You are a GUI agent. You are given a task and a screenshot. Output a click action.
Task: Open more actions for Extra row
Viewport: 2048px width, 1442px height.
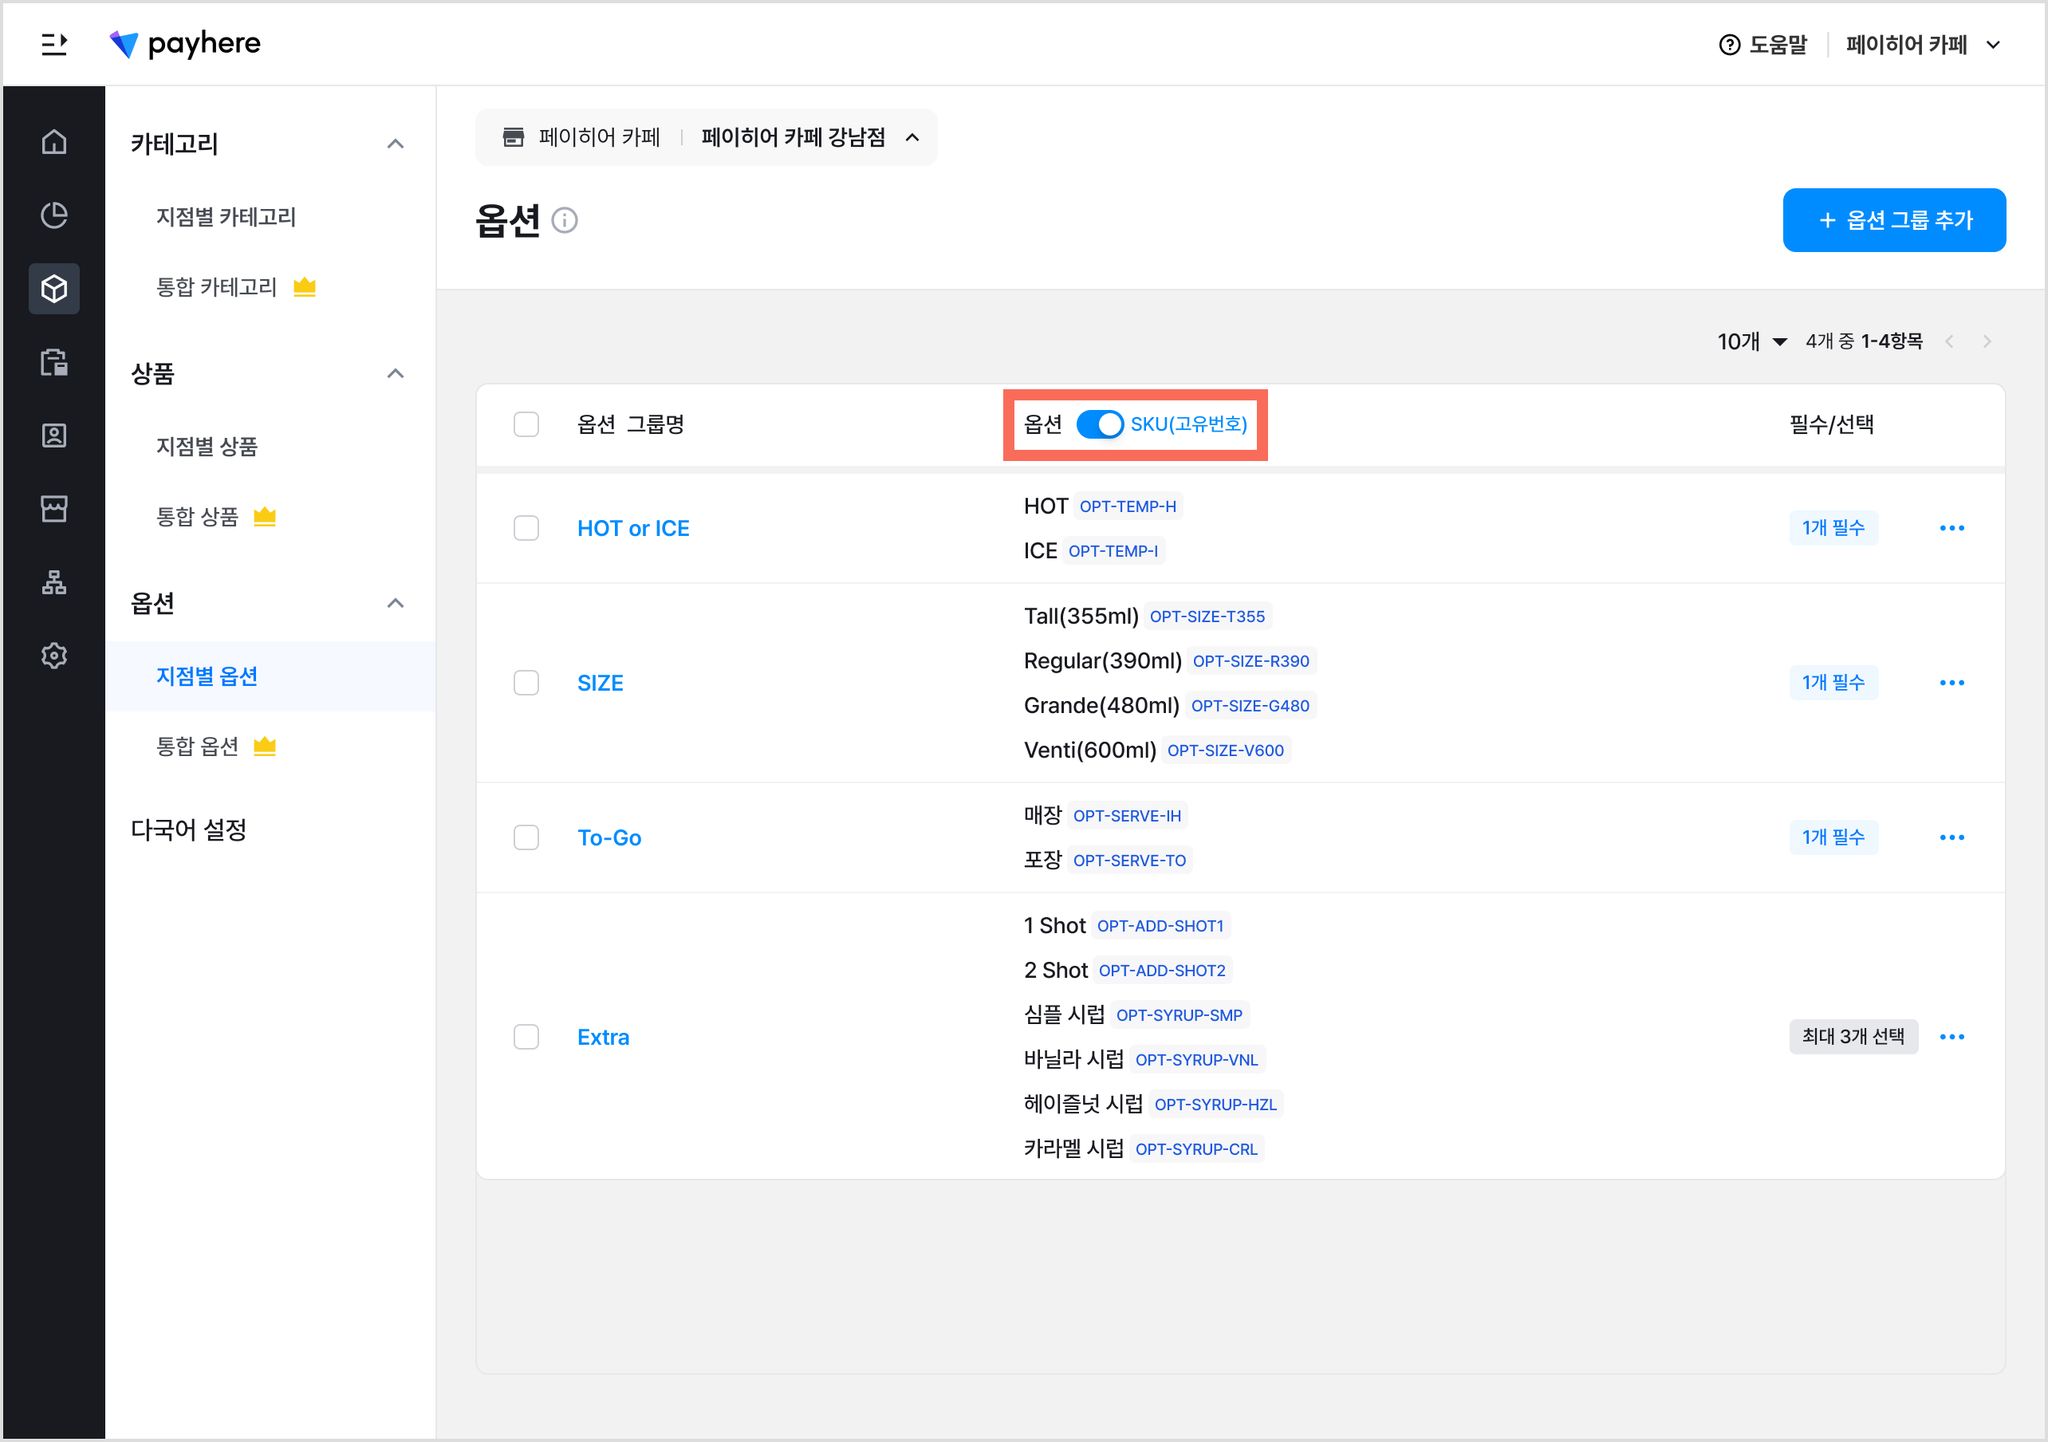[x=1952, y=1037]
